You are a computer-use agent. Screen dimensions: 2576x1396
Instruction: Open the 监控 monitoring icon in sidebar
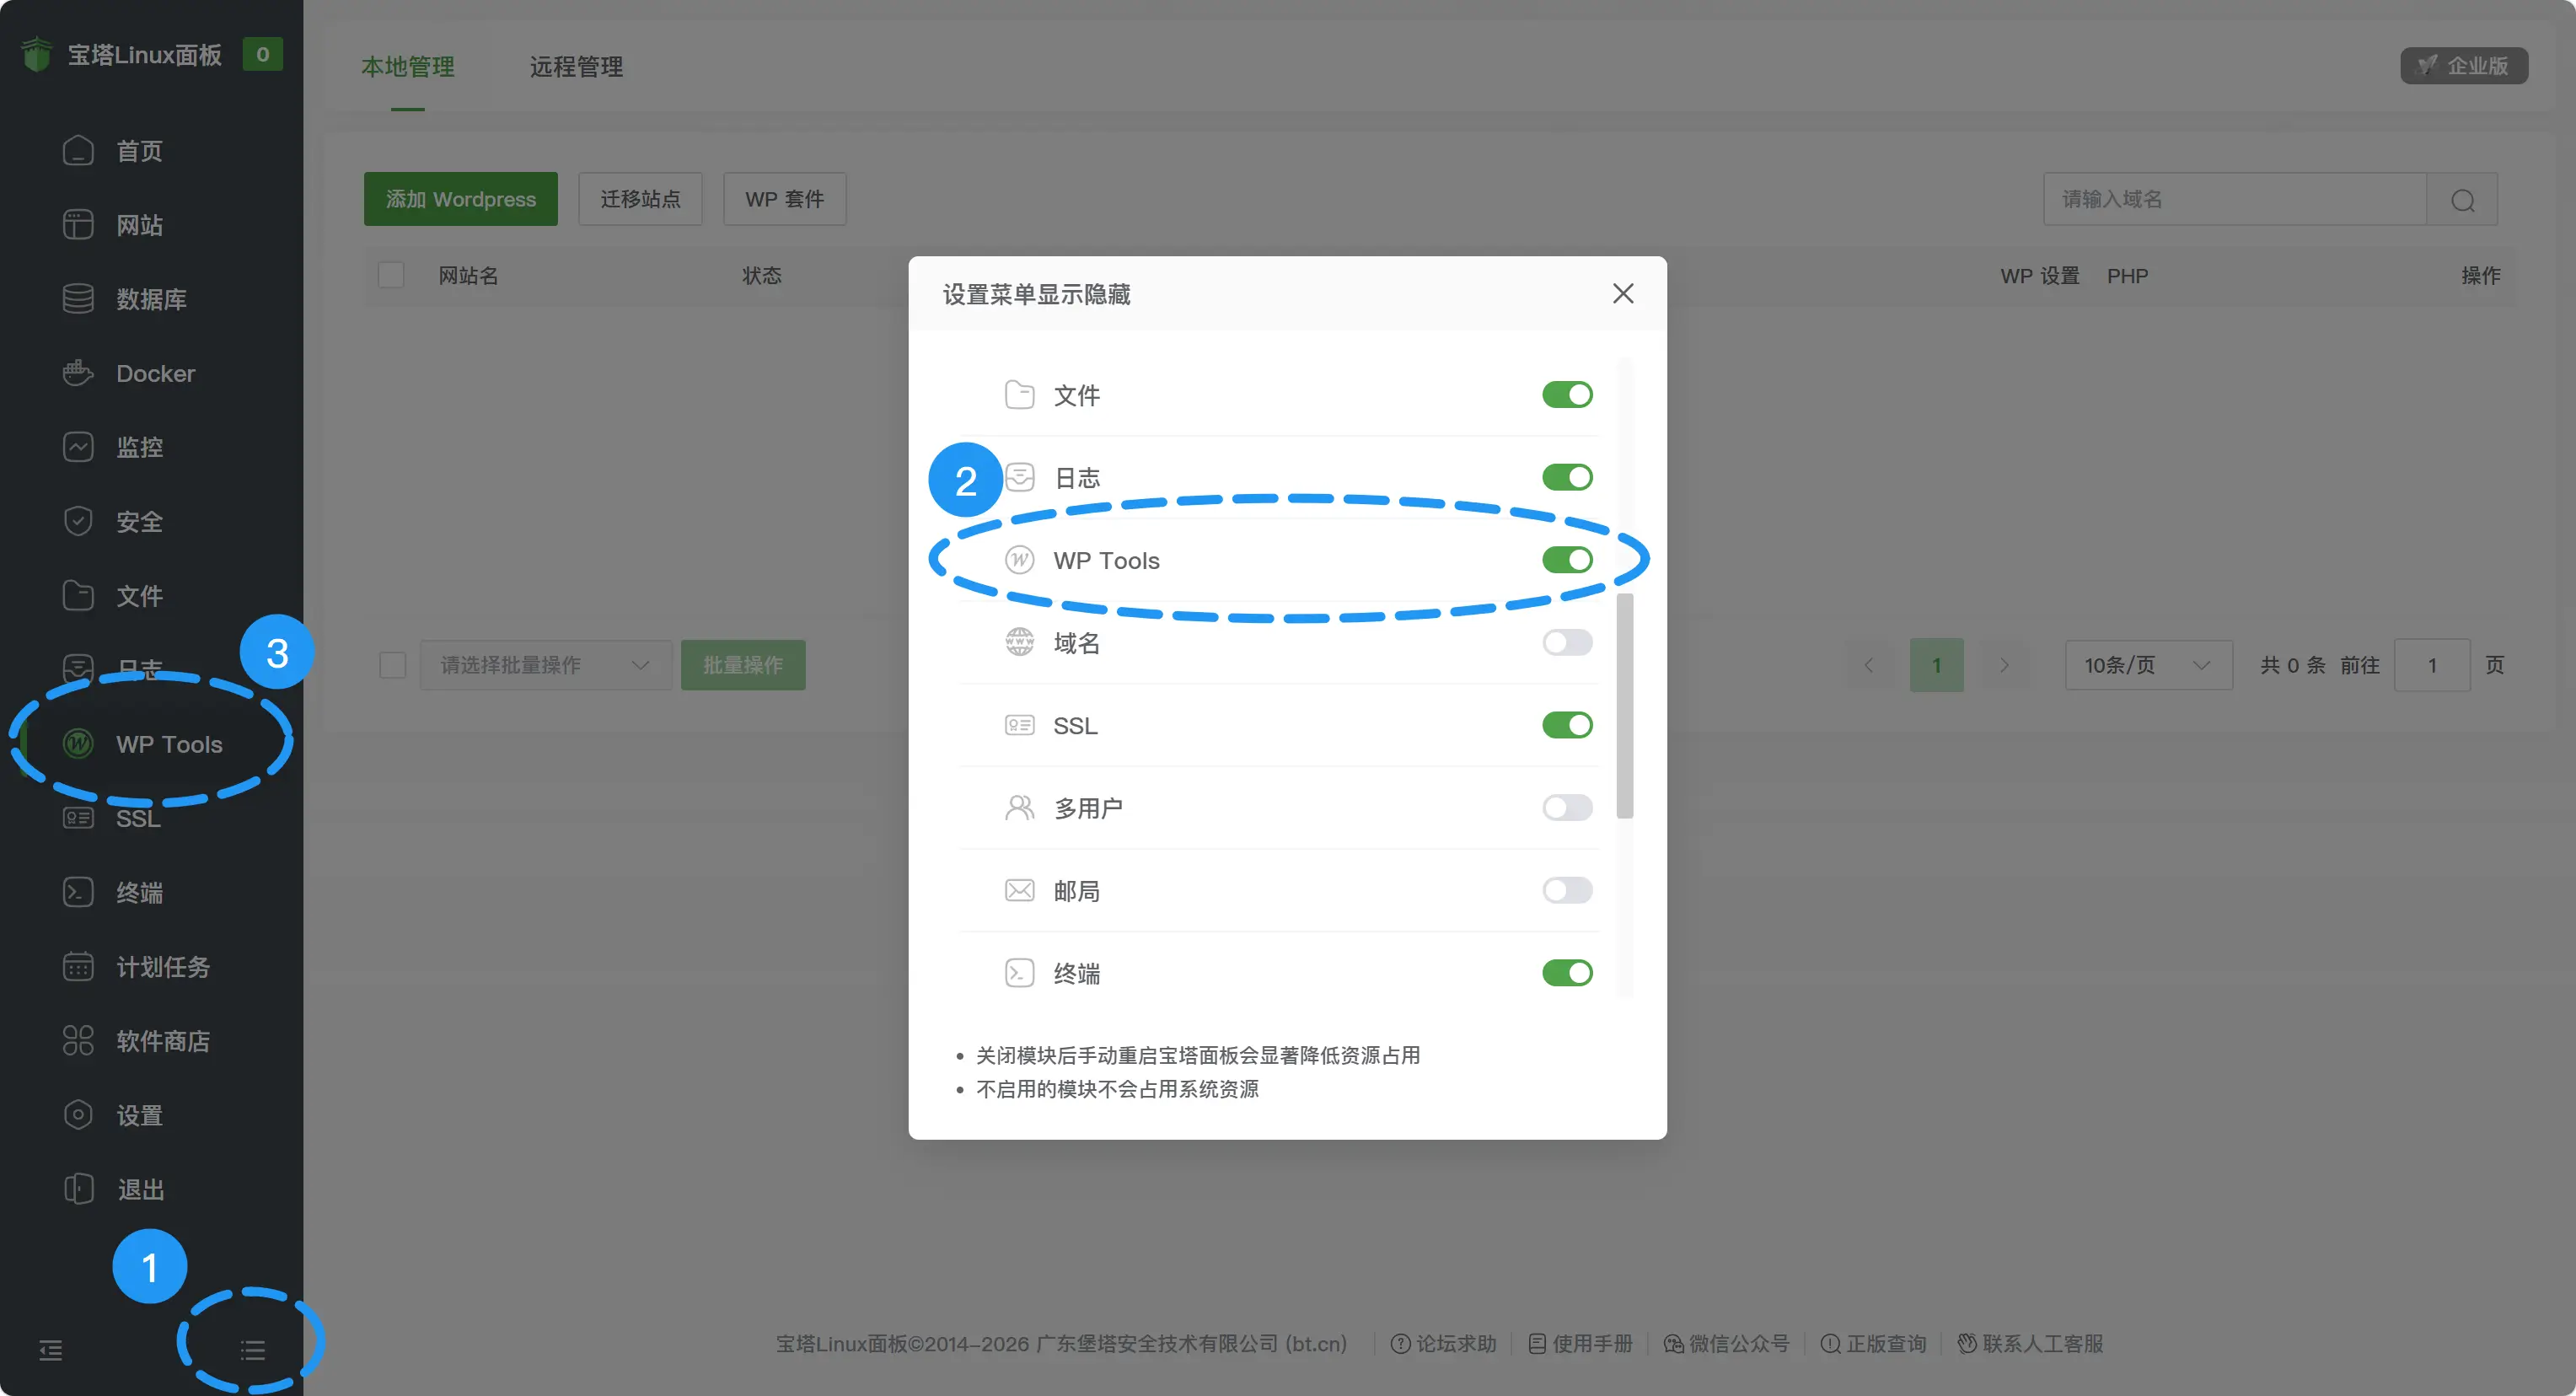point(78,447)
